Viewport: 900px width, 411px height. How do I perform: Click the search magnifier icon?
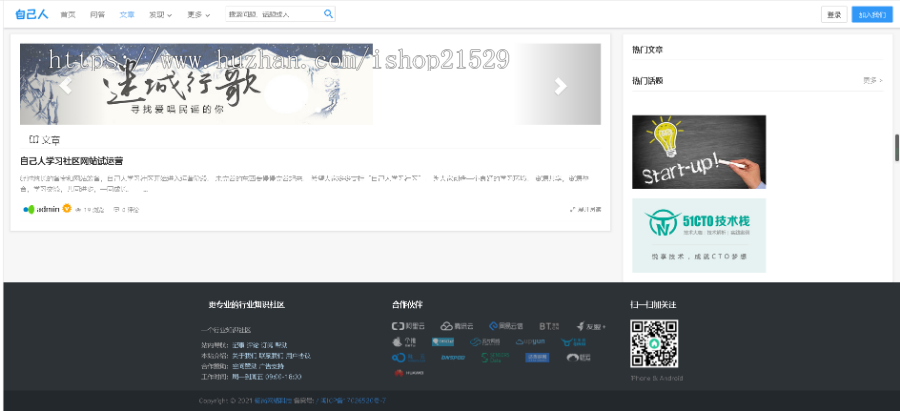[328, 14]
